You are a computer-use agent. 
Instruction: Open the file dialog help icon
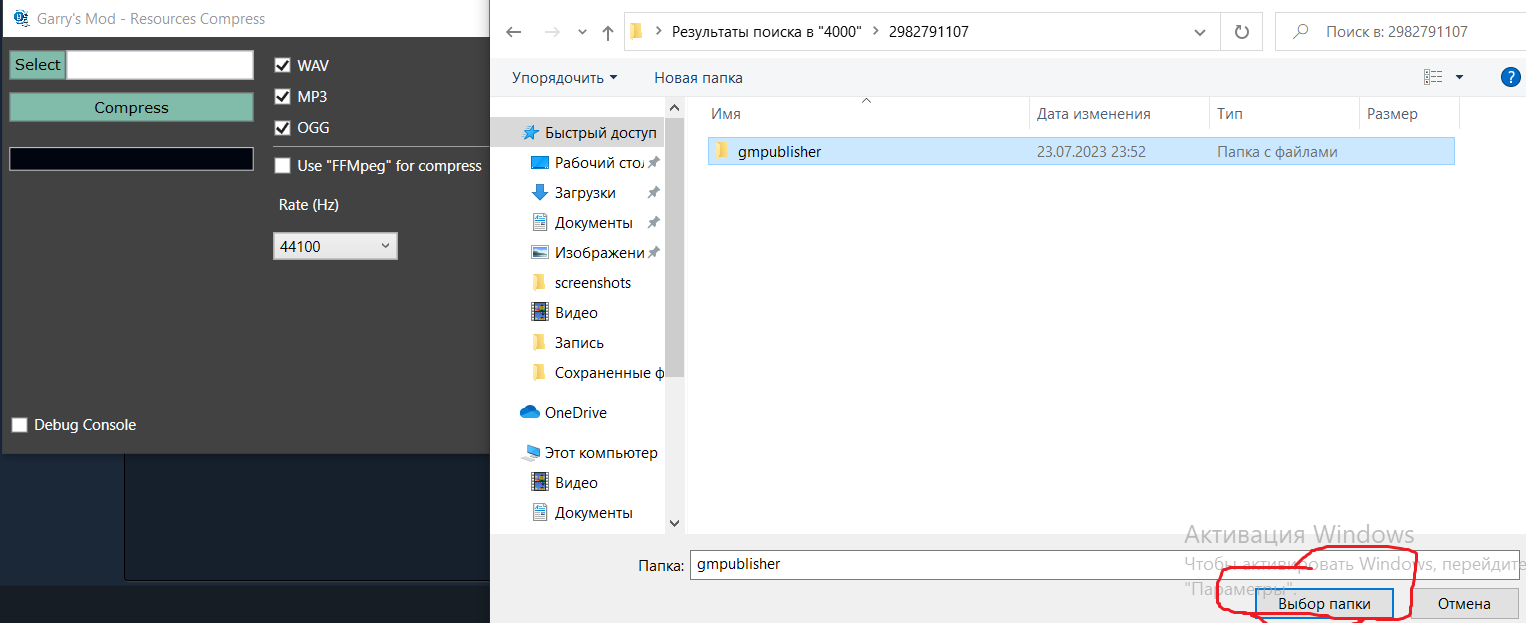(1511, 77)
